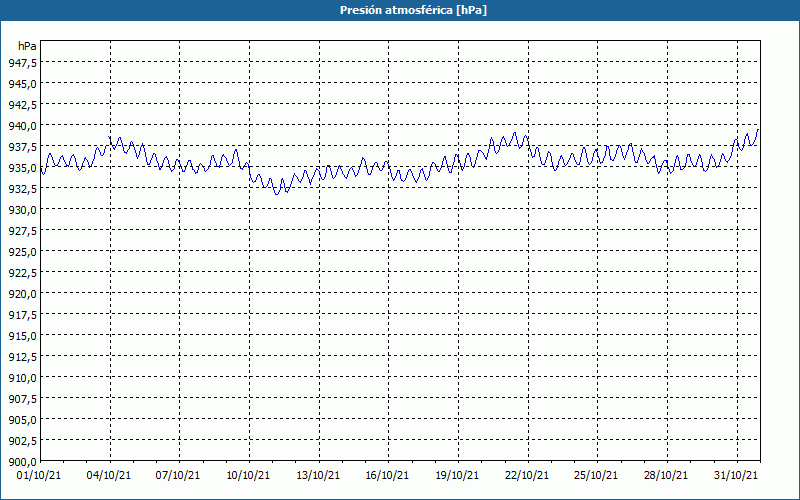
Task: Select the 10/10/21 axis date
Action: (x=248, y=476)
